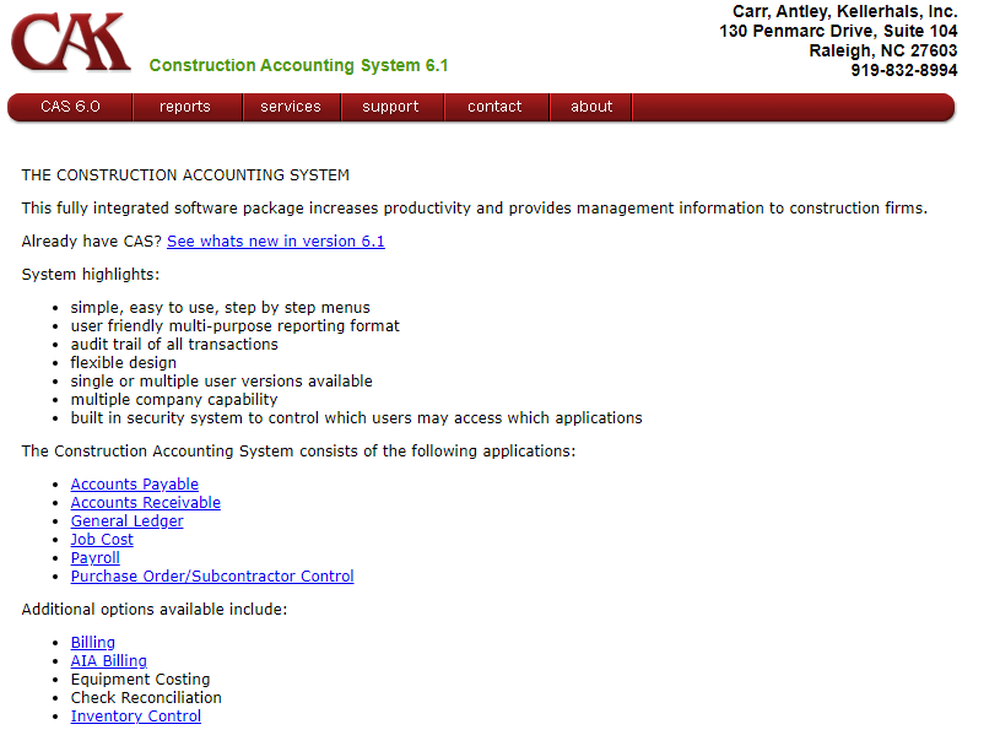Click the 'This fully integrated software package' paragraph
This screenshot has width=1000, height=746.
pyautogui.click(x=474, y=208)
